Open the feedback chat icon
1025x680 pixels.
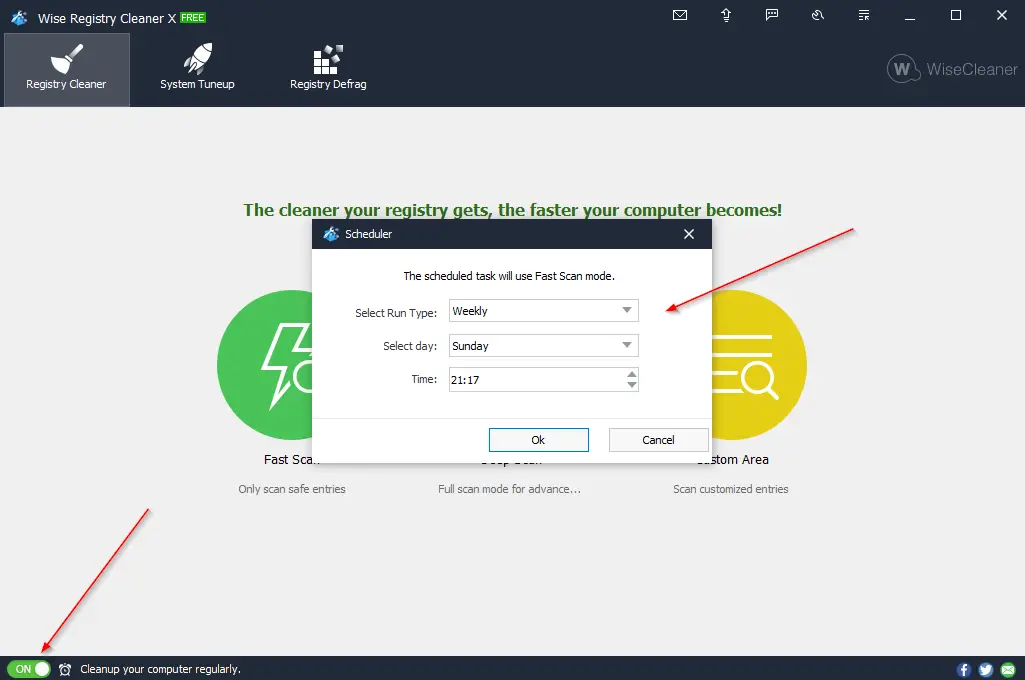click(x=772, y=15)
